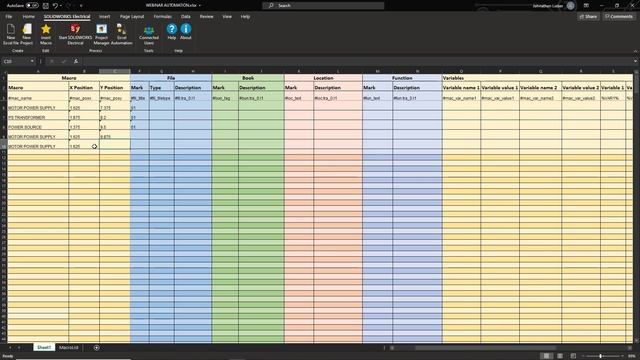The image size is (640, 360).
Task: Launch Excel Automation tool
Action: tap(122, 34)
